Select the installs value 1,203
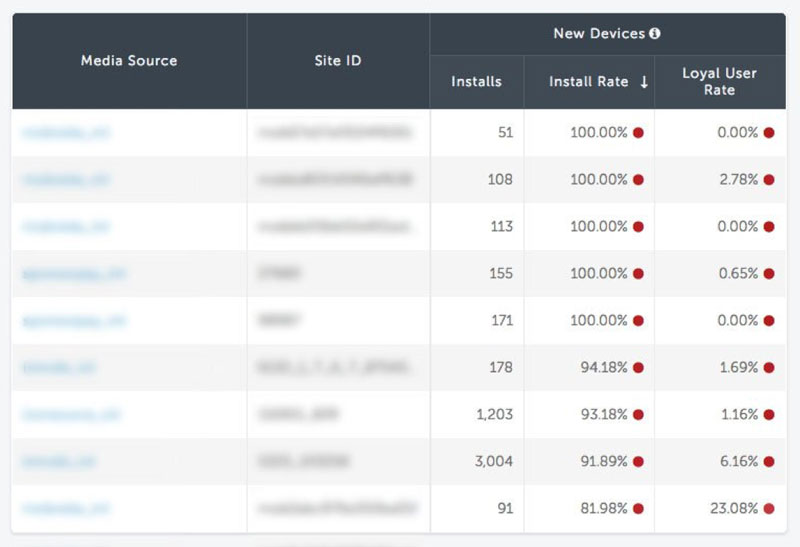The width and height of the screenshot is (800, 547). click(x=494, y=414)
